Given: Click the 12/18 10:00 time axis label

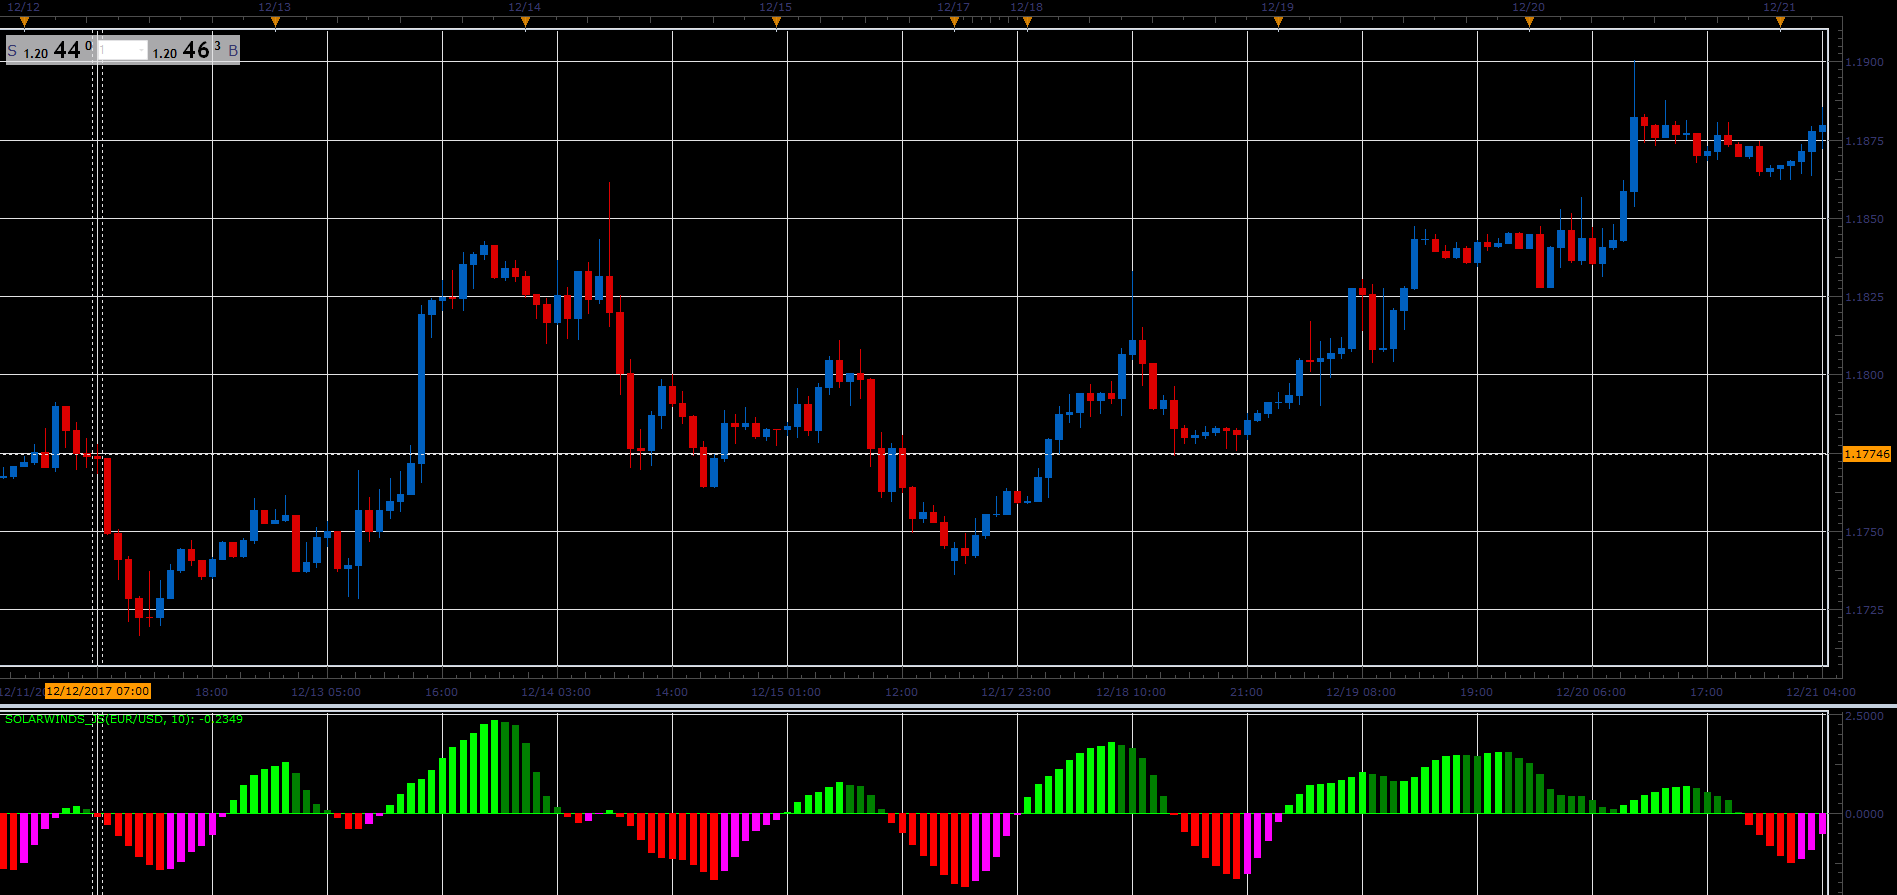Looking at the screenshot, I should click(x=1131, y=692).
